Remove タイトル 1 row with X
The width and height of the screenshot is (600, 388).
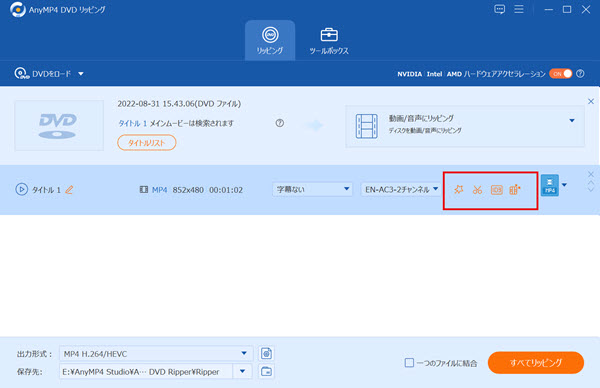(591, 174)
